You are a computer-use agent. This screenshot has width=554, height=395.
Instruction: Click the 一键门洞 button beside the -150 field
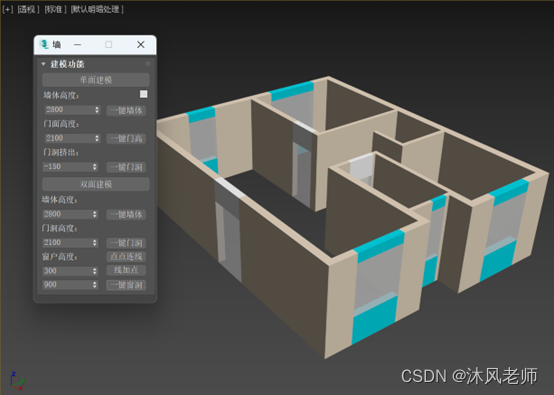click(126, 167)
